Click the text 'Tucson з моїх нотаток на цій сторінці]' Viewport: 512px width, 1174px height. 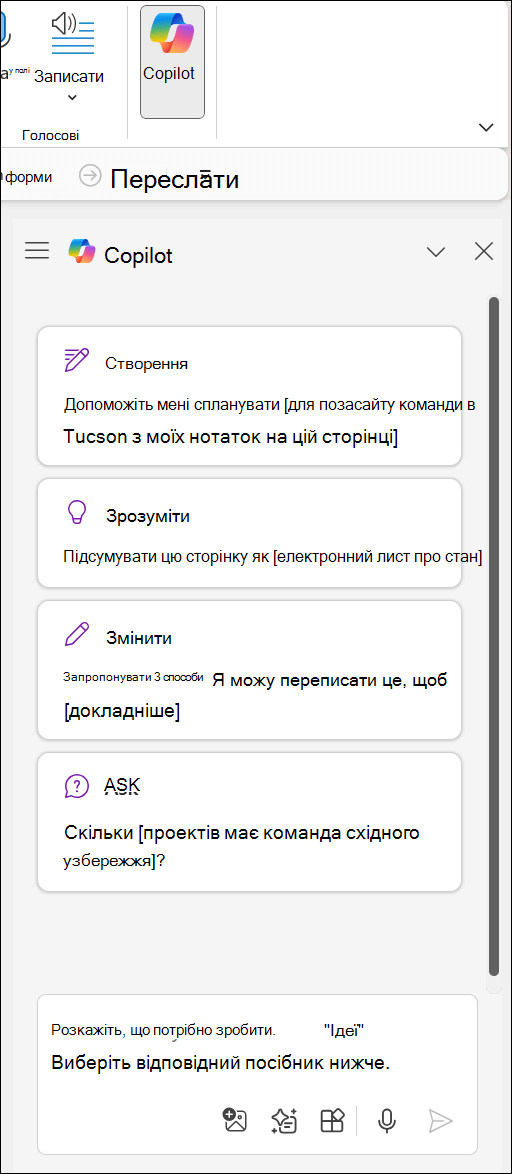pos(231,437)
